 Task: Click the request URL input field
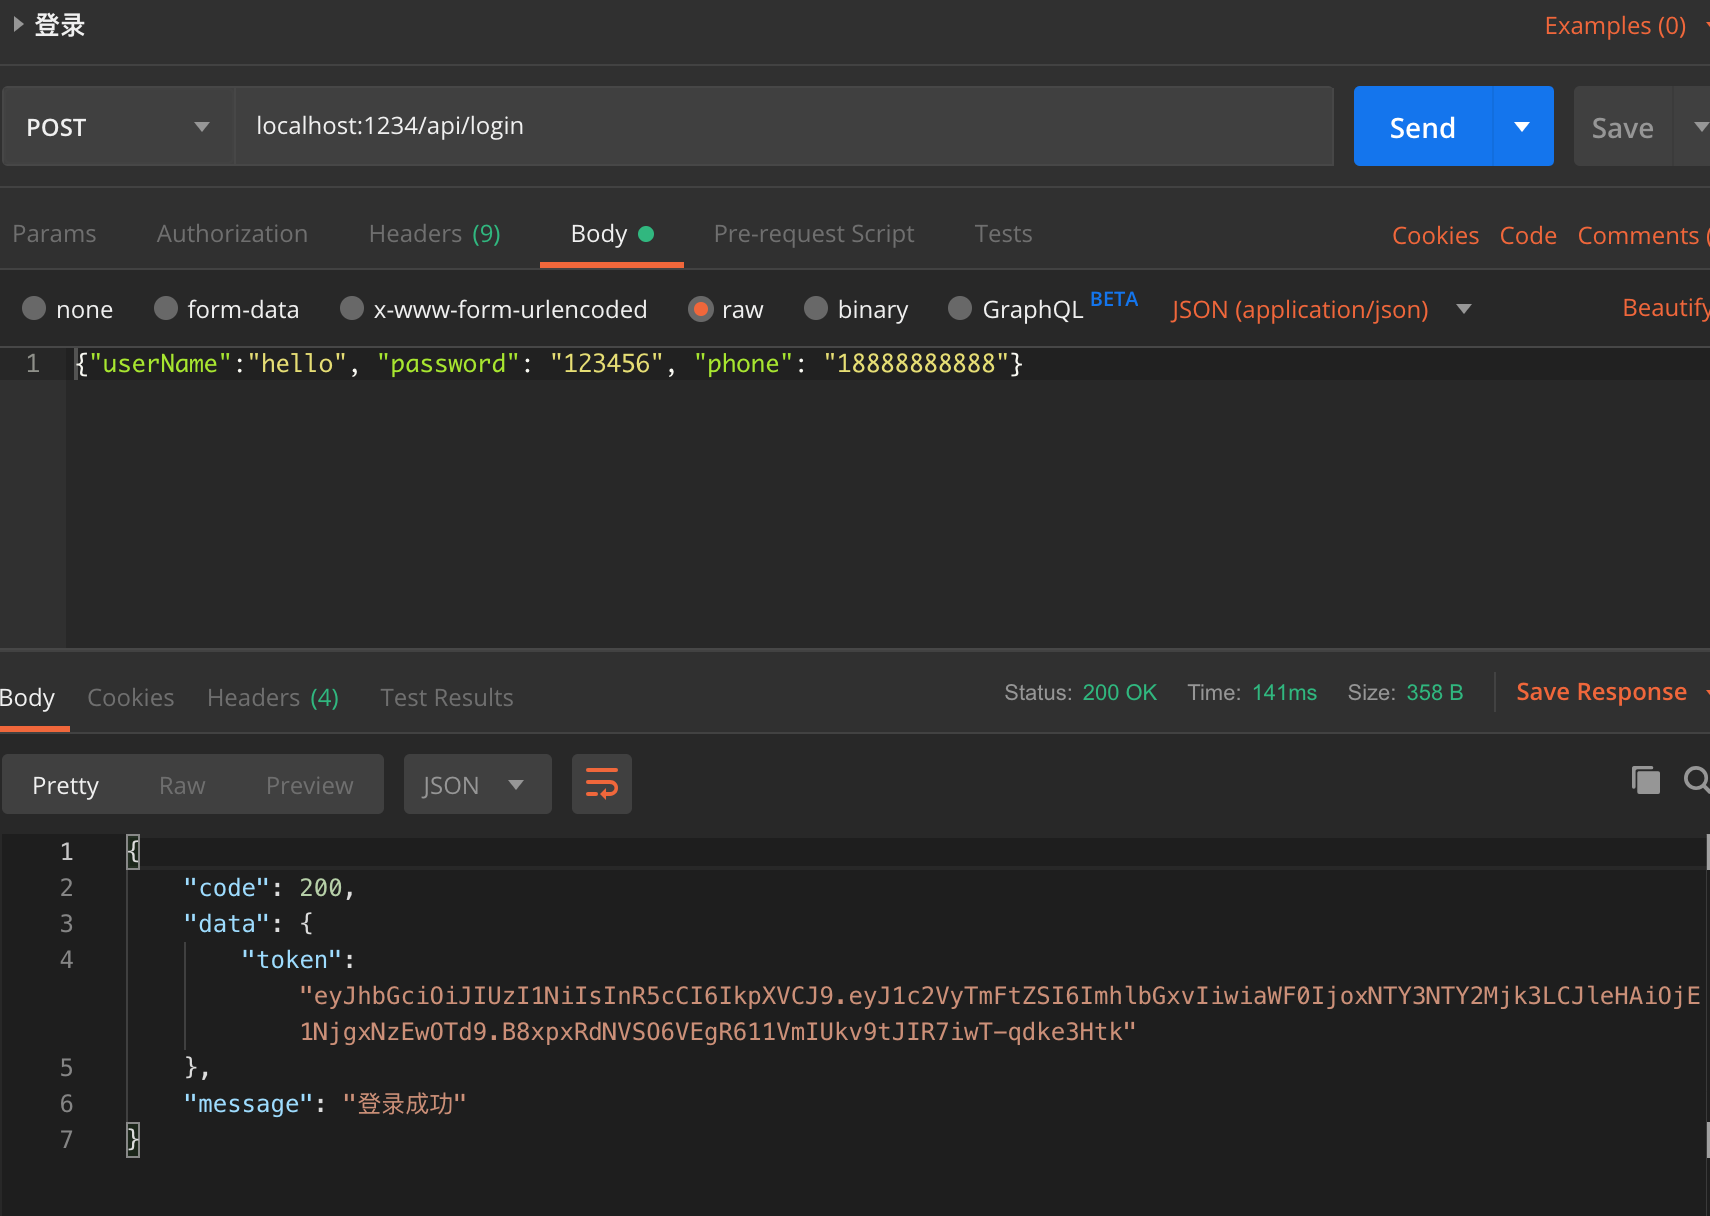[784, 126]
